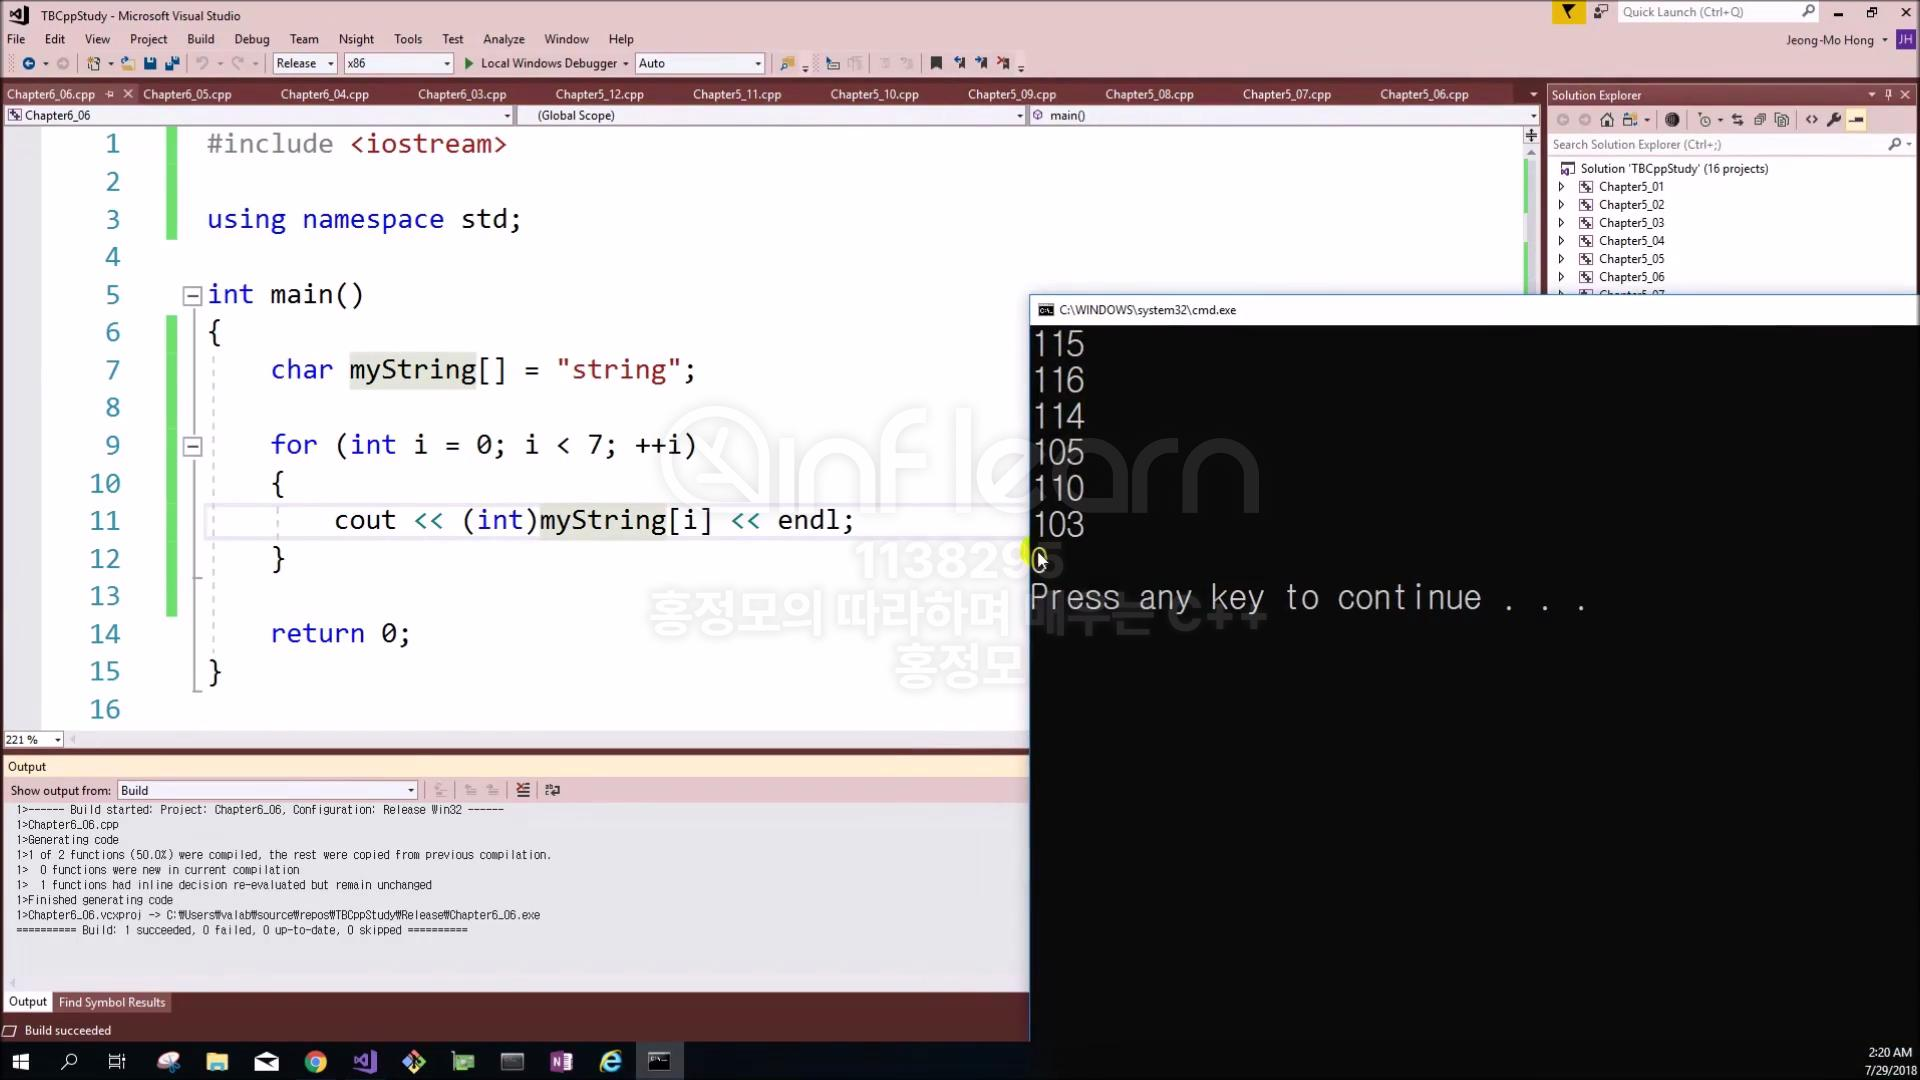This screenshot has height=1080, width=1920.
Task: Click Solution Explorer Properties wrench icon
Action: (1833, 120)
